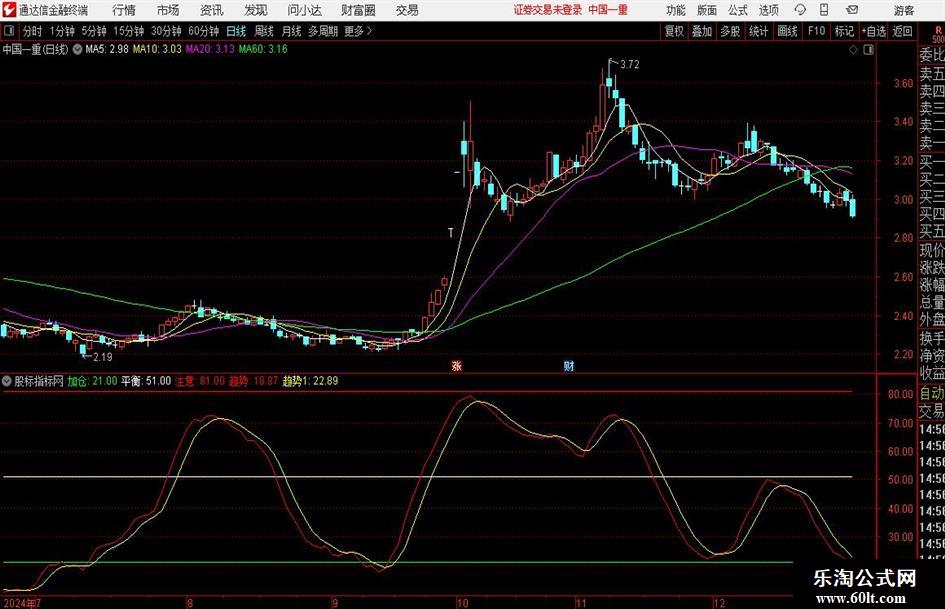The height and width of the screenshot is (609, 945).
Task: Switch to 30分钟 period tab
Action: click(166, 31)
